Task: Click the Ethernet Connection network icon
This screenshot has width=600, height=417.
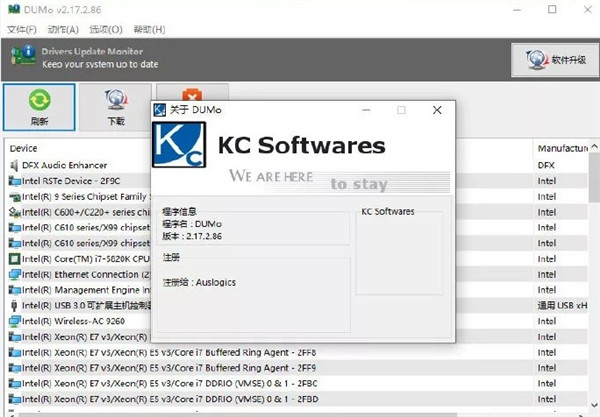Action: click(15, 275)
